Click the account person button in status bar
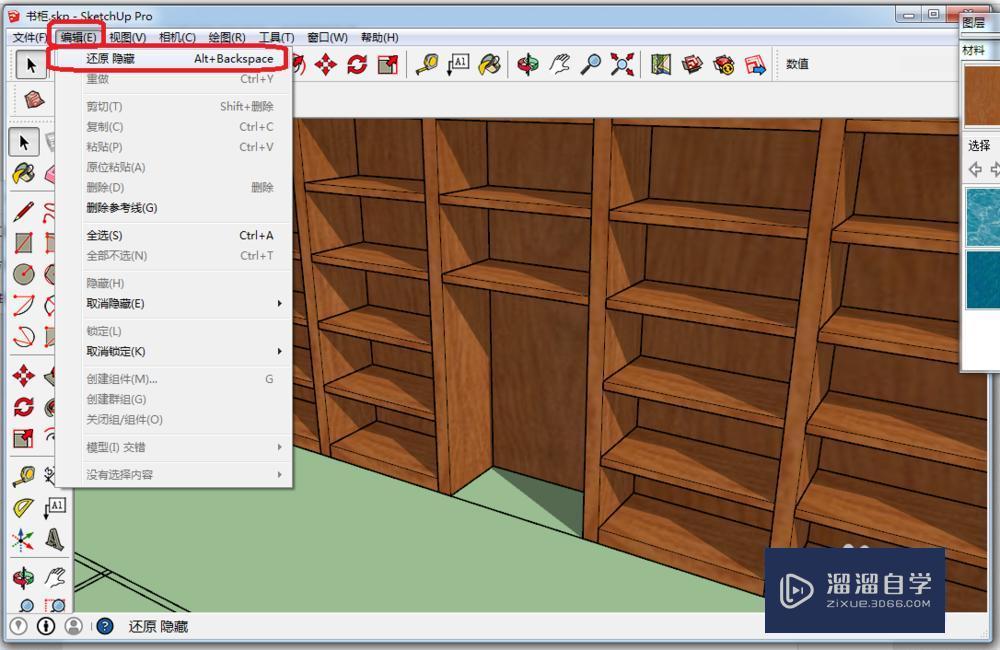1000x650 pixels. click(72, 626)
